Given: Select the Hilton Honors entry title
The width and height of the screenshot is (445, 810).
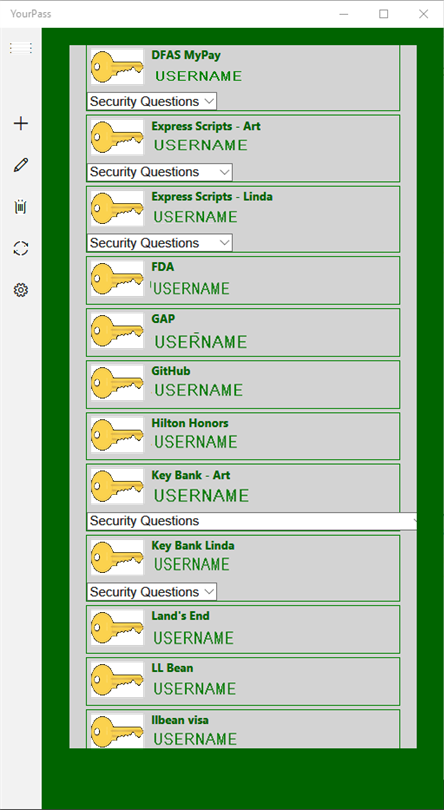Looking at the screenshot, I should [190, 423].
